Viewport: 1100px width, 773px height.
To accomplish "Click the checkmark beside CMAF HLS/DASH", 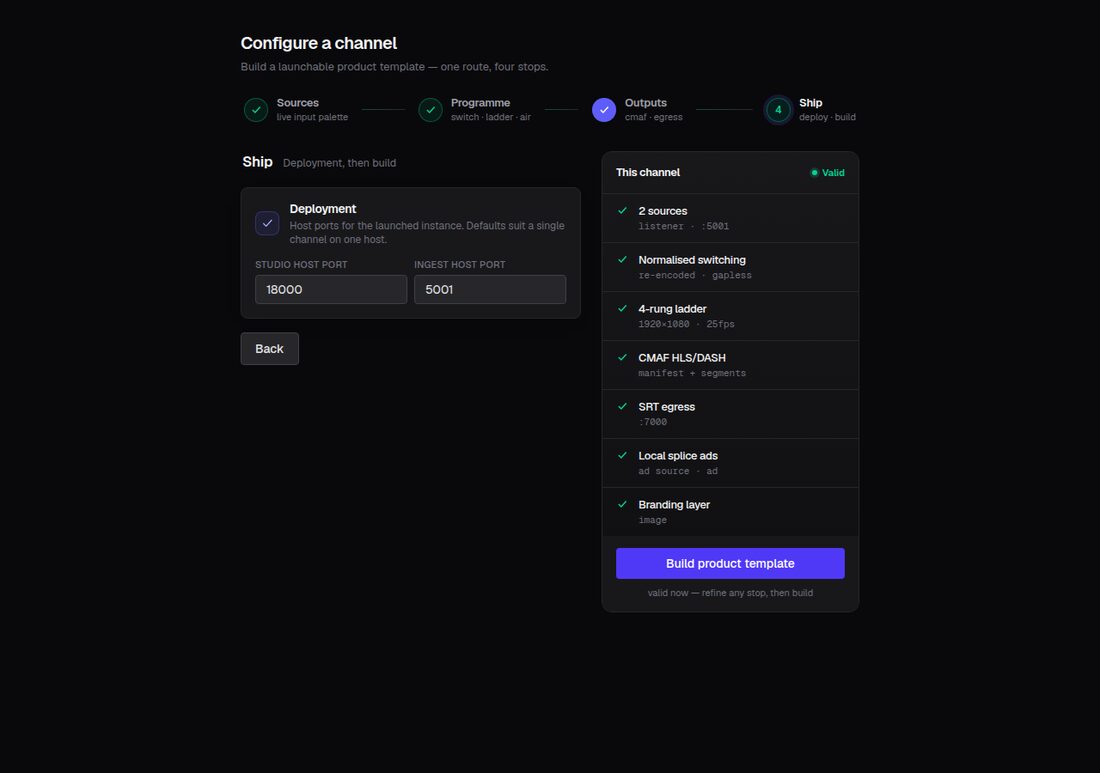I will (x=622, y=358).
